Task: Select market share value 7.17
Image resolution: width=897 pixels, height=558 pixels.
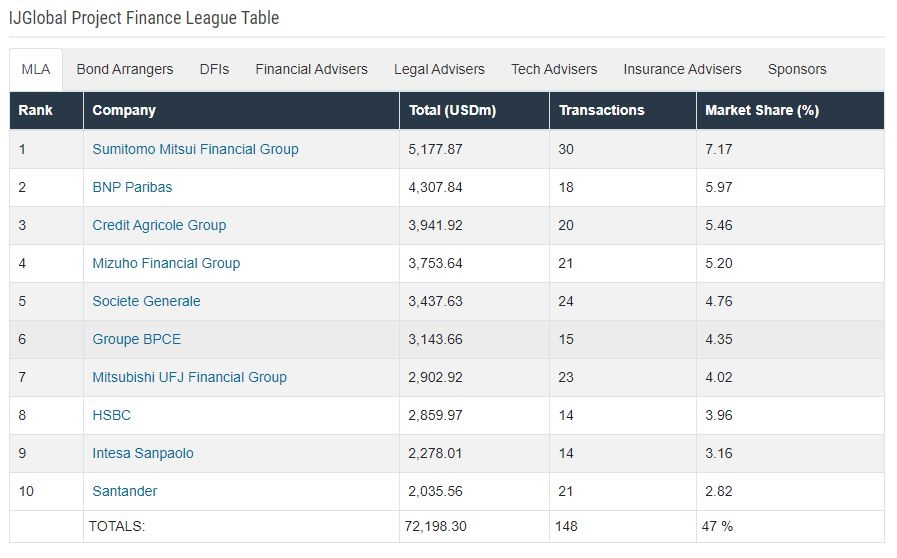Action: coord(719,149)
